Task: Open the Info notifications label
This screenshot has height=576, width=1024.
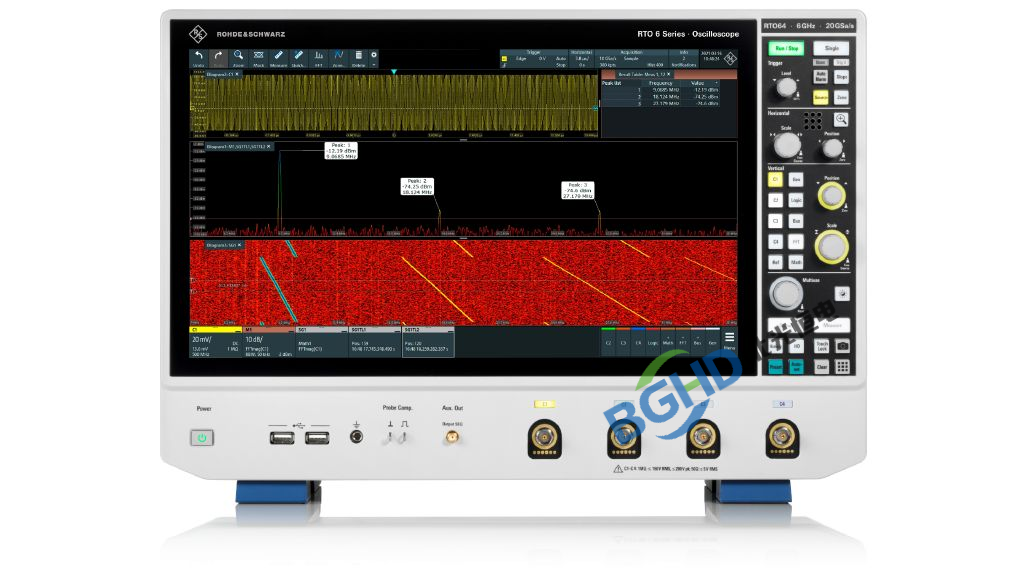Action: point(684,52)
